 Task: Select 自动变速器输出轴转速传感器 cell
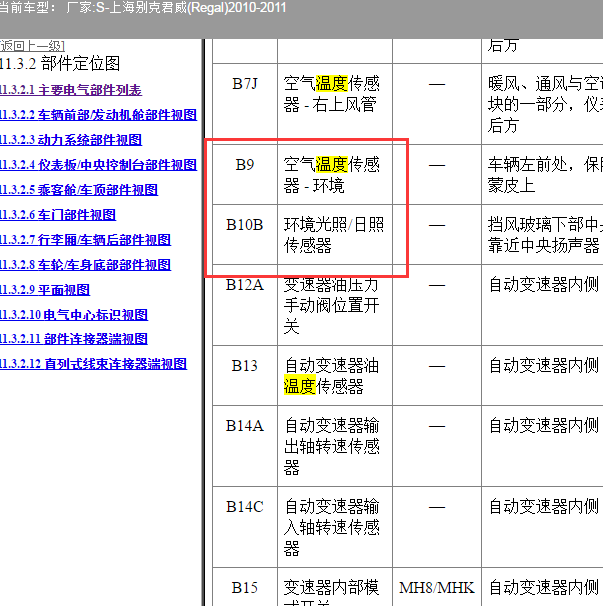(335, 446)
